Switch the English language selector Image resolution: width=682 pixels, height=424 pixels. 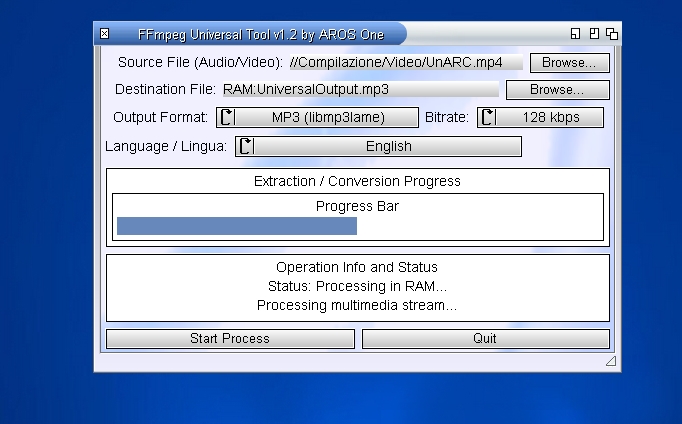(x=378, y=147)
